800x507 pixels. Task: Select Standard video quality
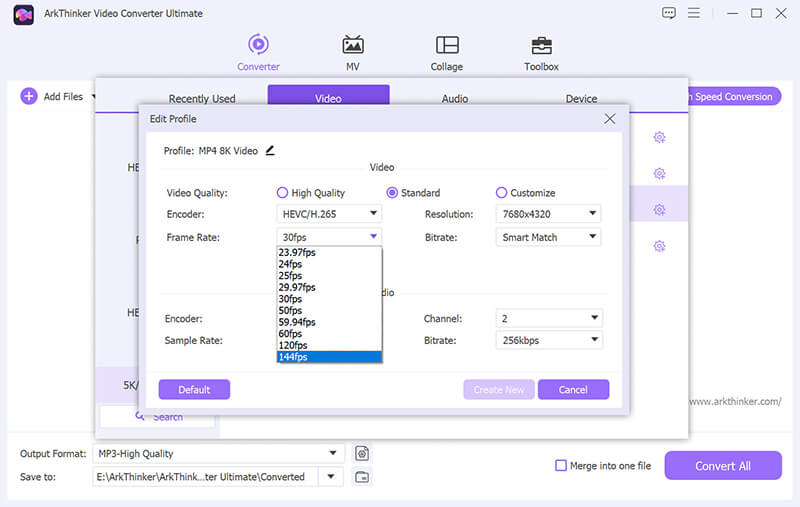pyautogui.click(x=392, y=193)
